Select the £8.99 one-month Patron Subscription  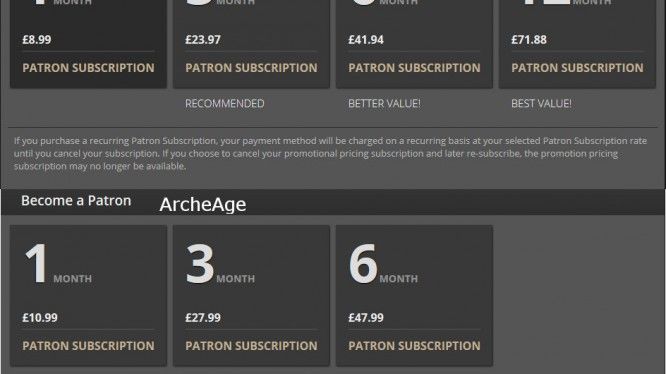[x=88, y=67]
